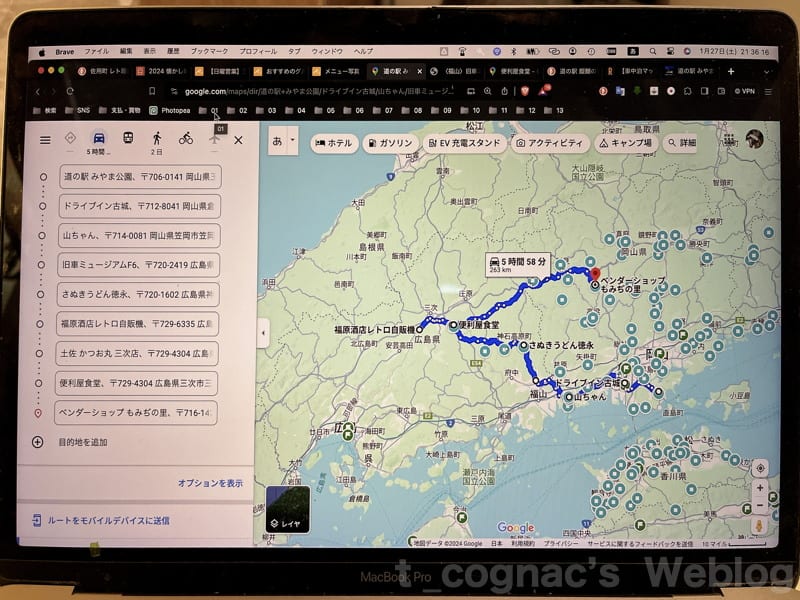Screen dimensions: 800x600
Task: Open the SNS bookmarks folder
Action: pos(78,110)
